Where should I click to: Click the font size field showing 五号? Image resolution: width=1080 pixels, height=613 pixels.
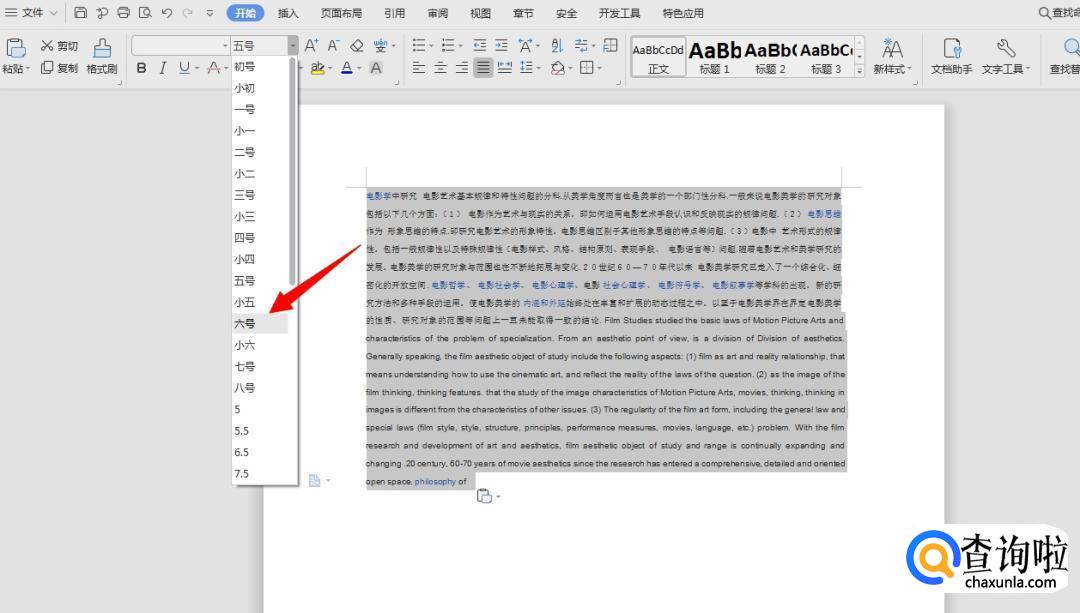[259, 45]
